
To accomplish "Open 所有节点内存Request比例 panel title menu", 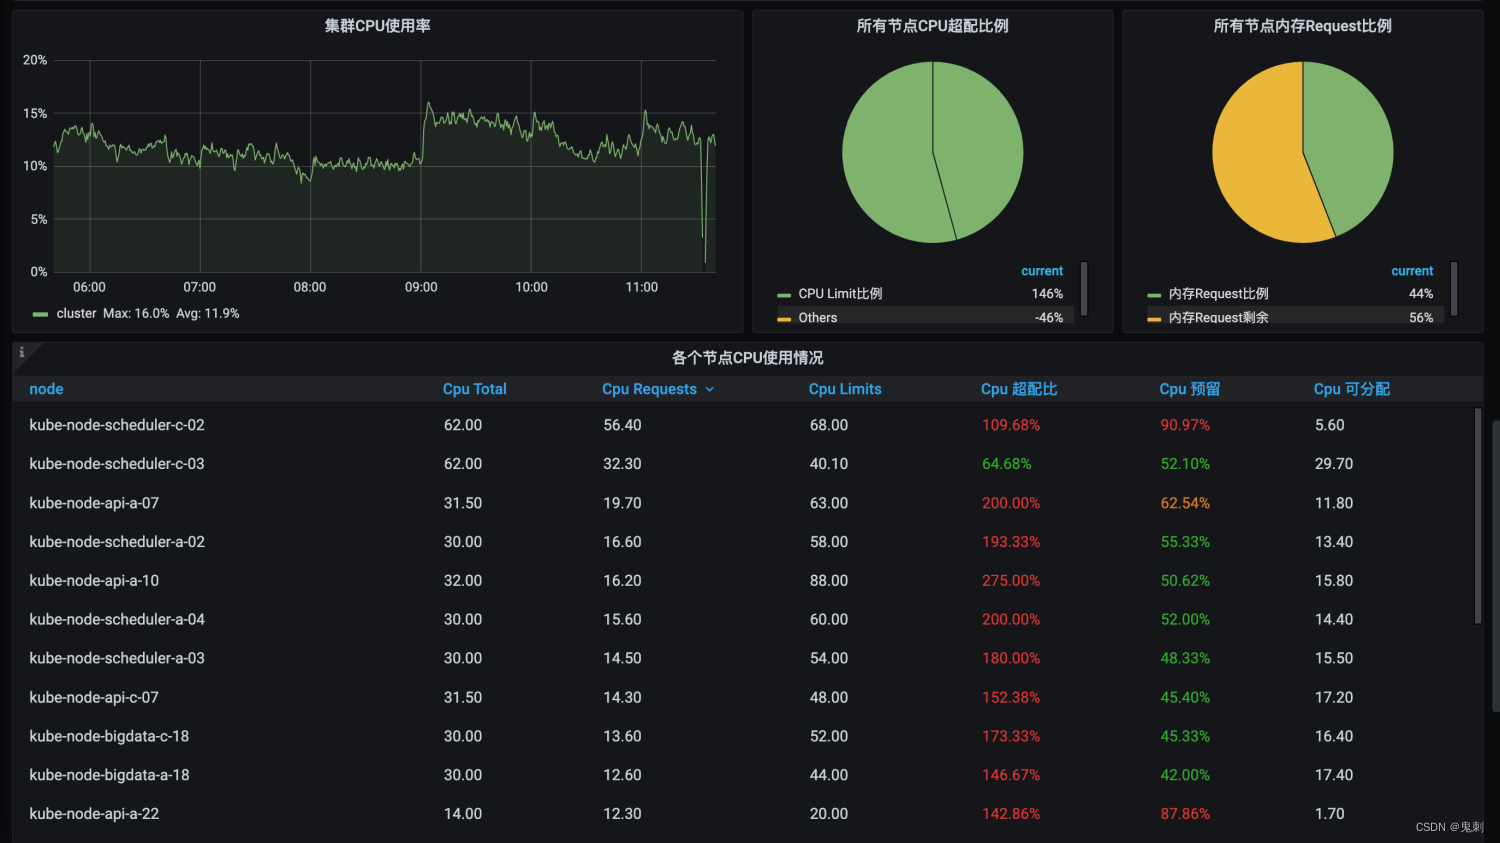I will (x=1302, y=26).
